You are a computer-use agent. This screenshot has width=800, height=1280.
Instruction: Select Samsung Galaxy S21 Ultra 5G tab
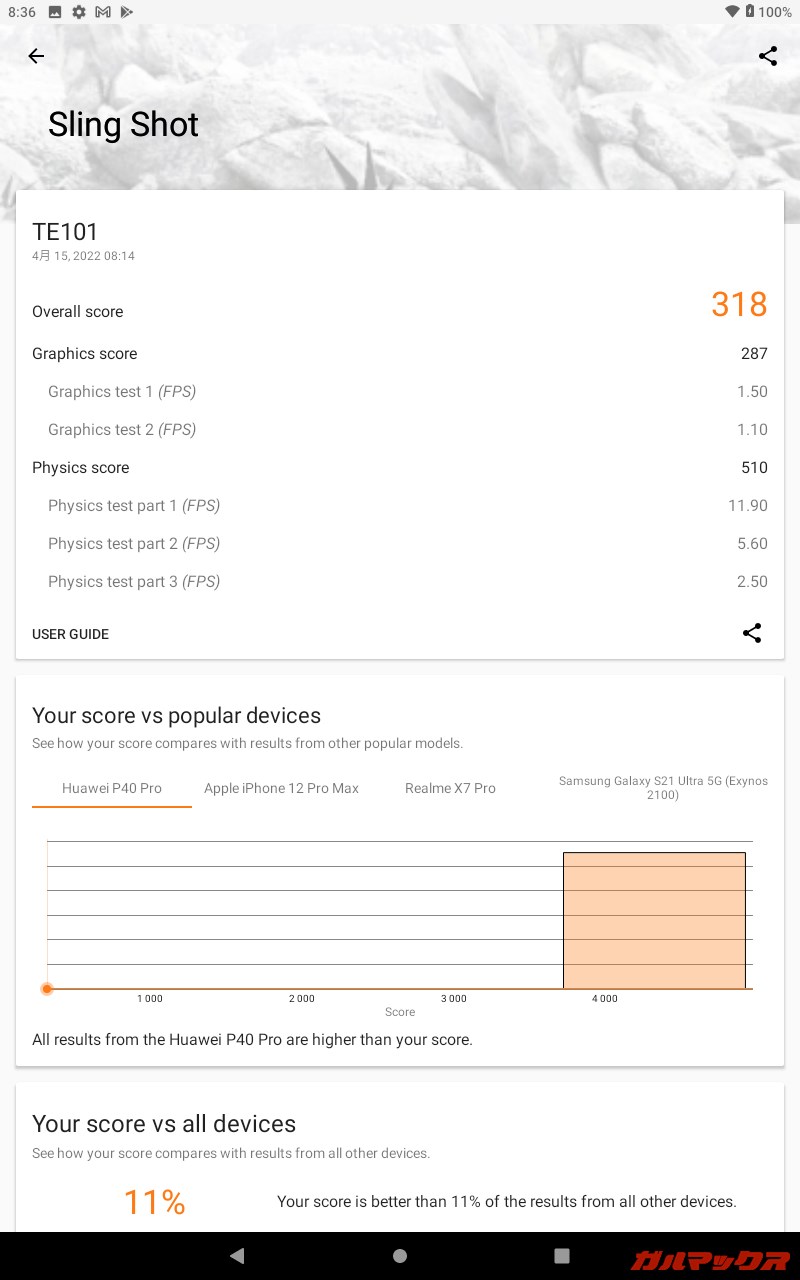663,788
